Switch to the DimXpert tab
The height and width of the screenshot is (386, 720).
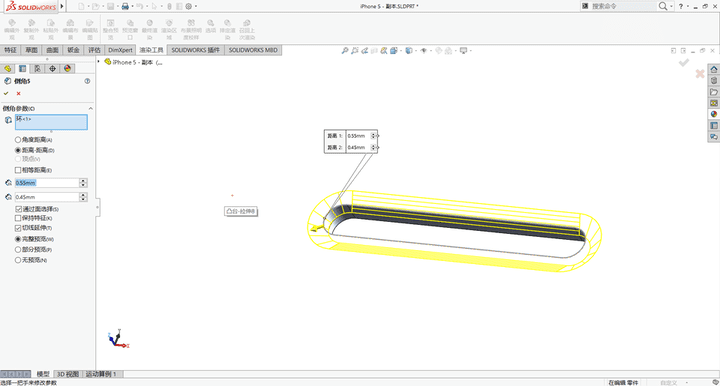(120, 50)
